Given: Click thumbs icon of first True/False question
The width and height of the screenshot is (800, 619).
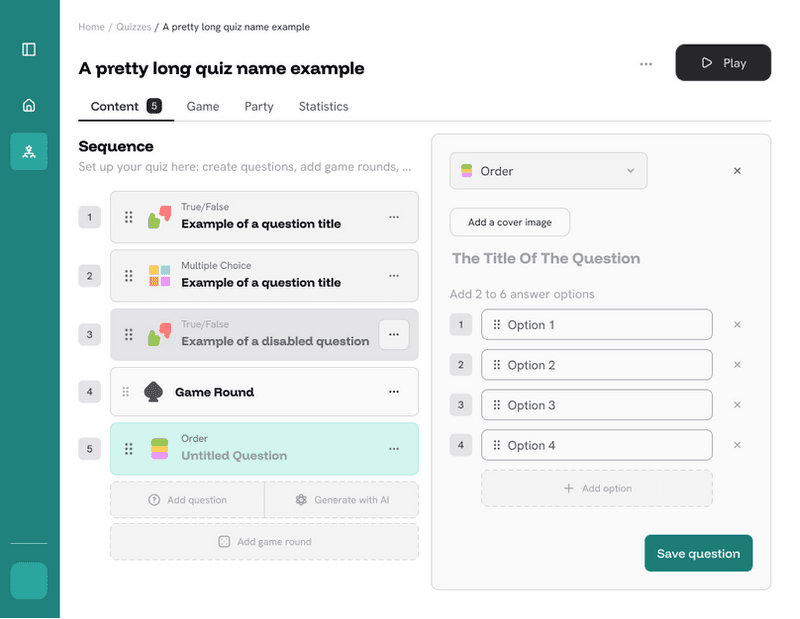Looking at the screenshot, I should (159, 217).
